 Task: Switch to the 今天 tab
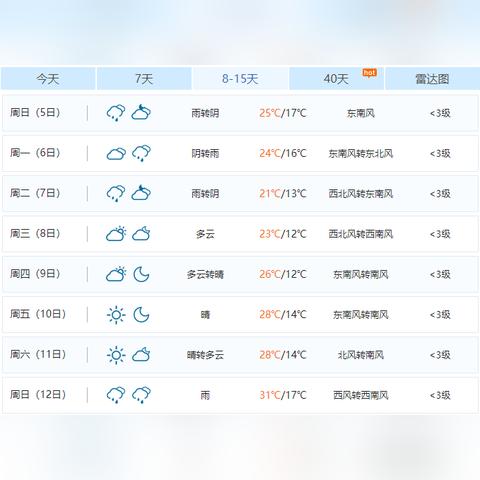point(48,79)
